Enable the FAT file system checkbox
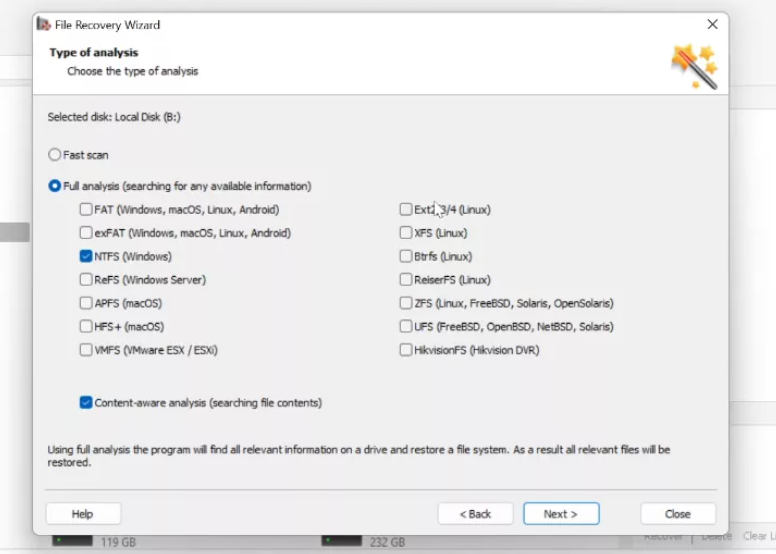 click(x=86, y=209)
